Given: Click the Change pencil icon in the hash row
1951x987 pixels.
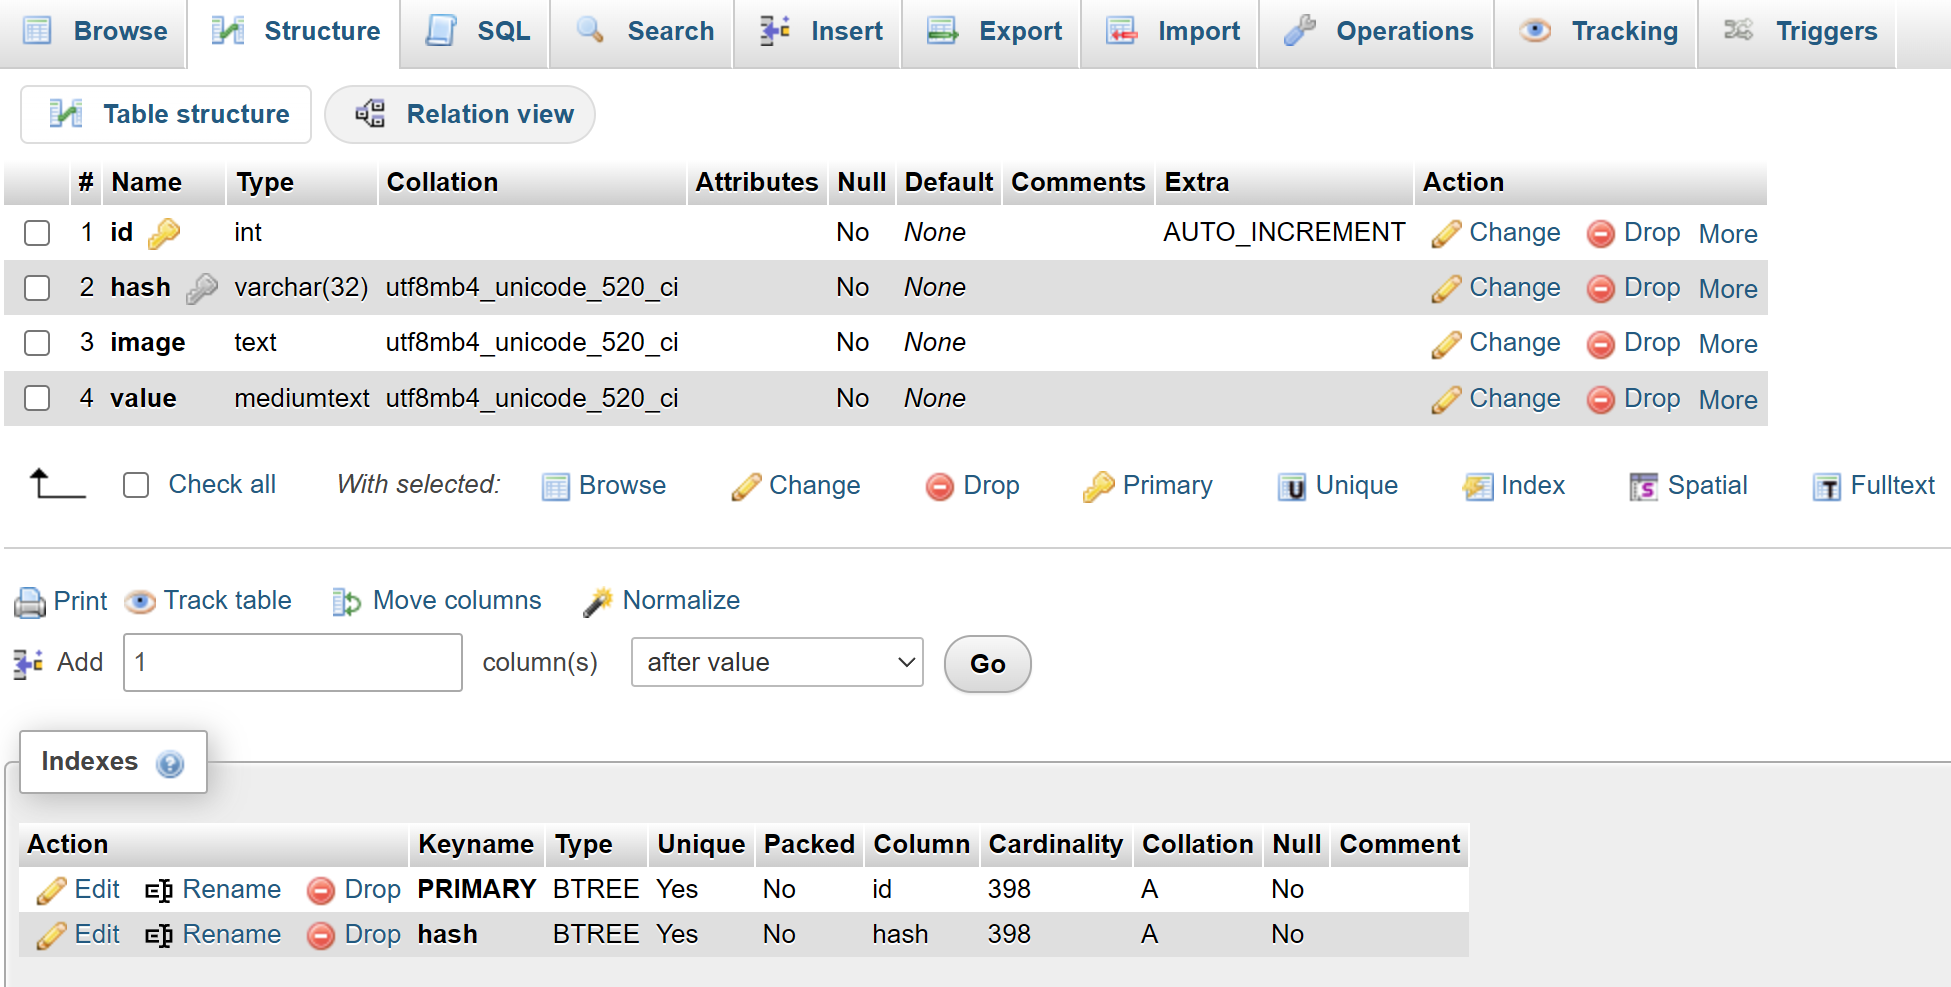Looking at the screenshot, I should pyautogui.click(x=1446, y=289).
